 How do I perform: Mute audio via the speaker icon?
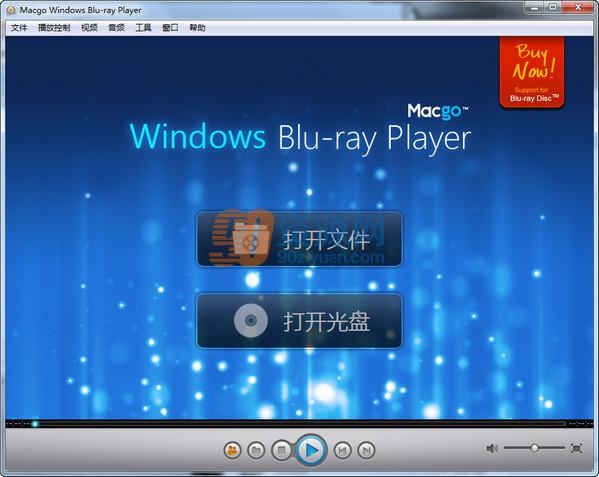pos(492,448)
